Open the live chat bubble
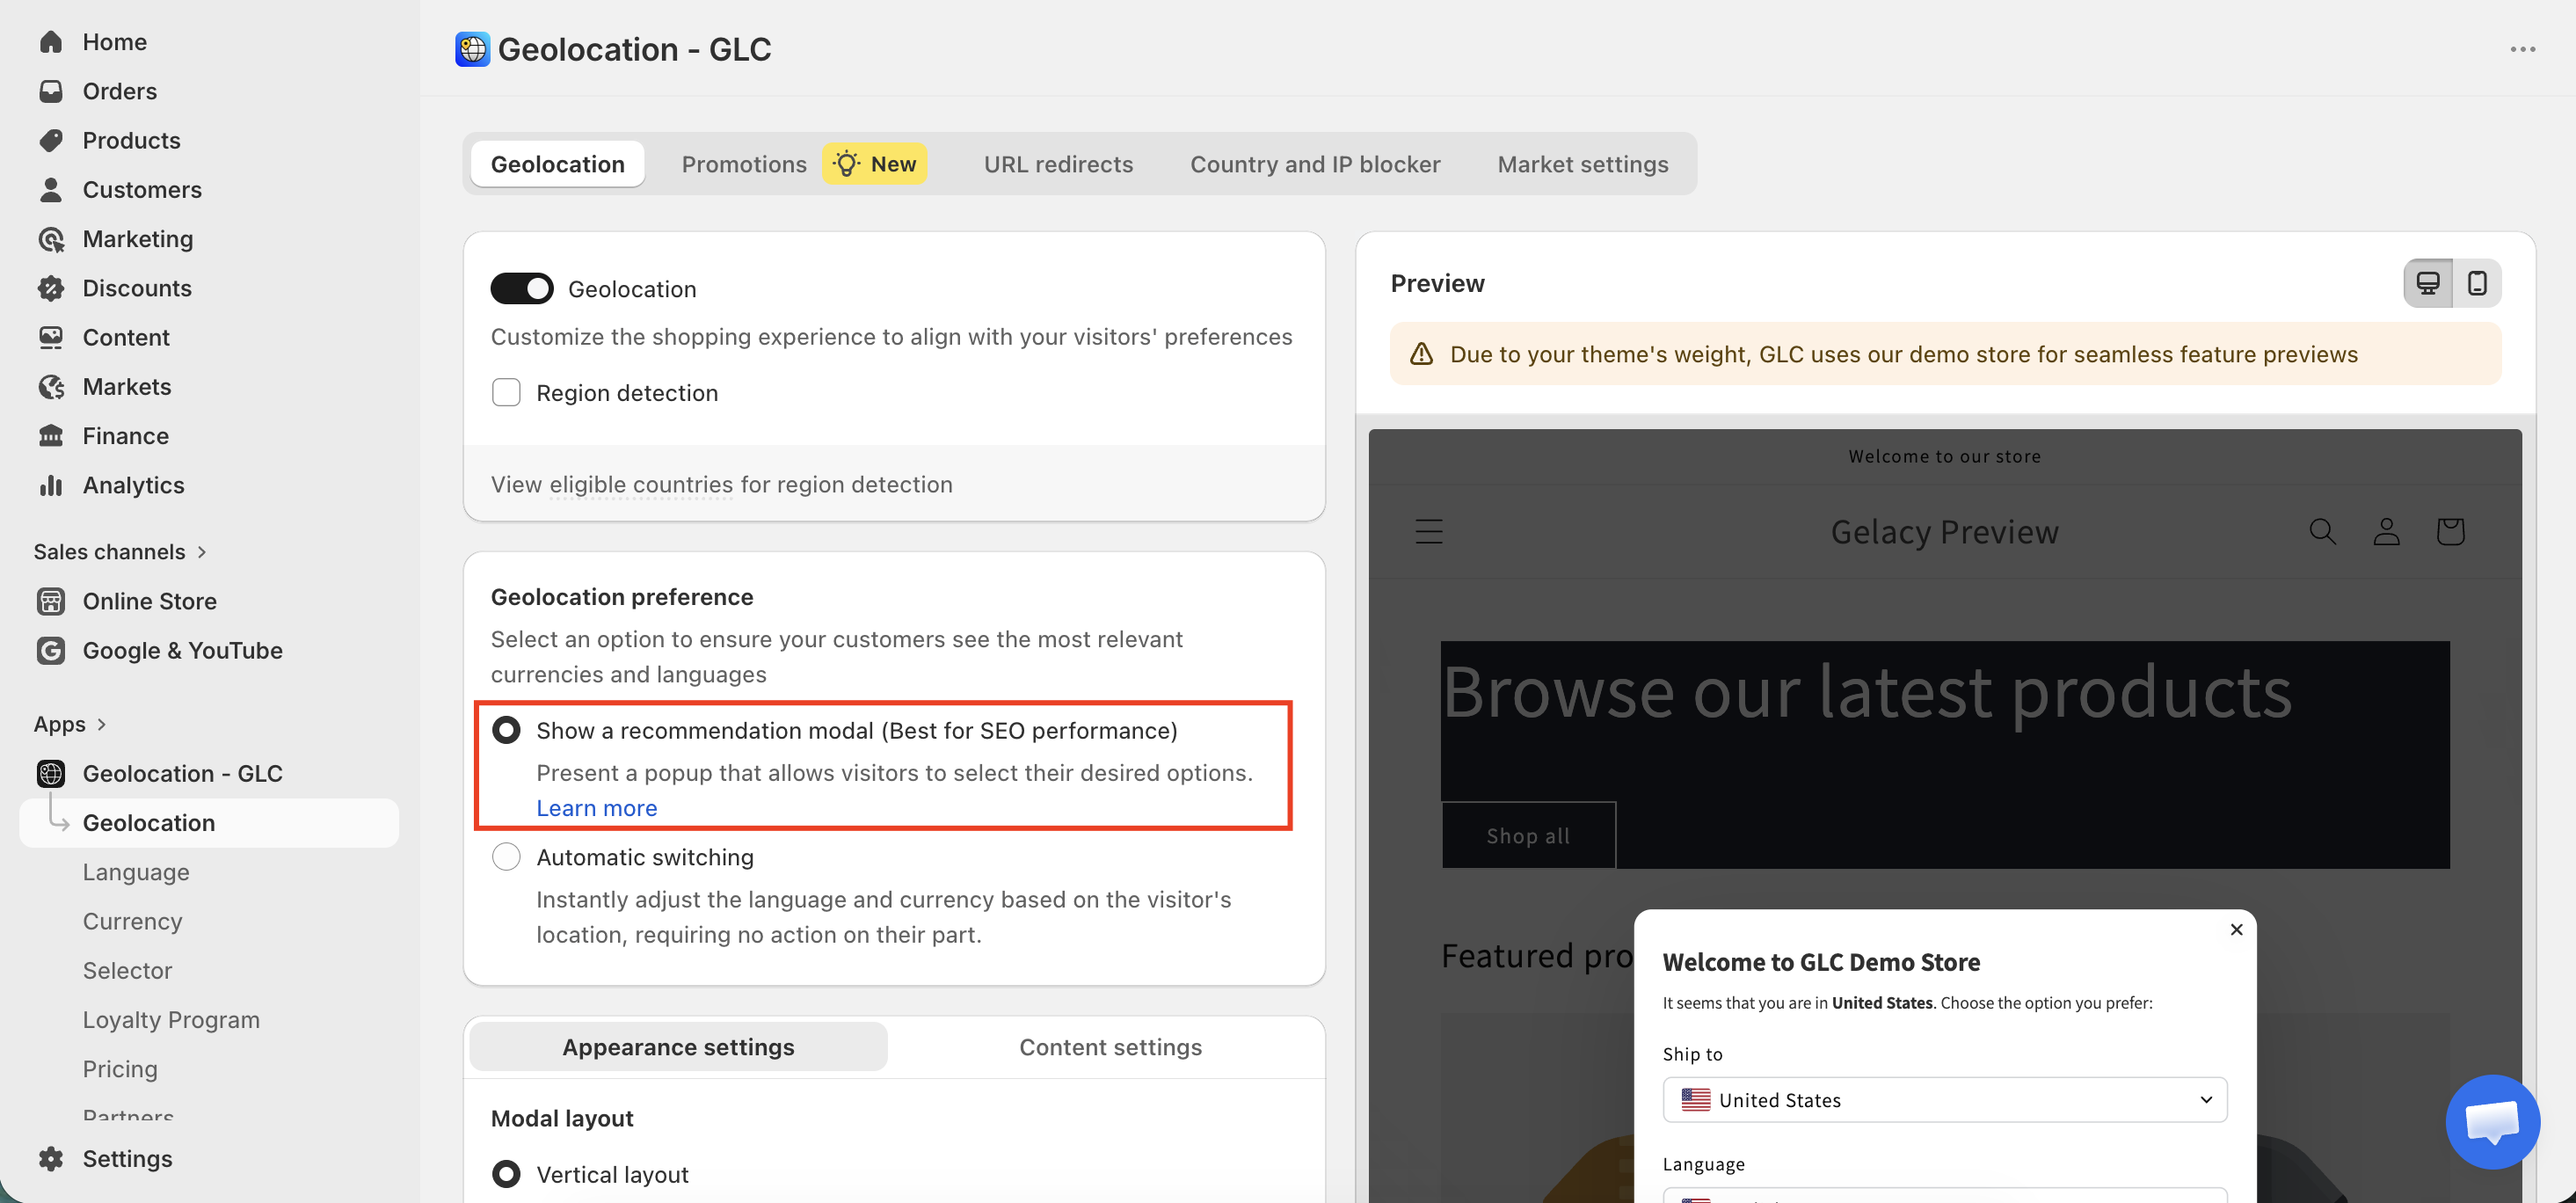Image resolution: width=2576 pixels, height=1203 pixels. tap(2492, 1121)
